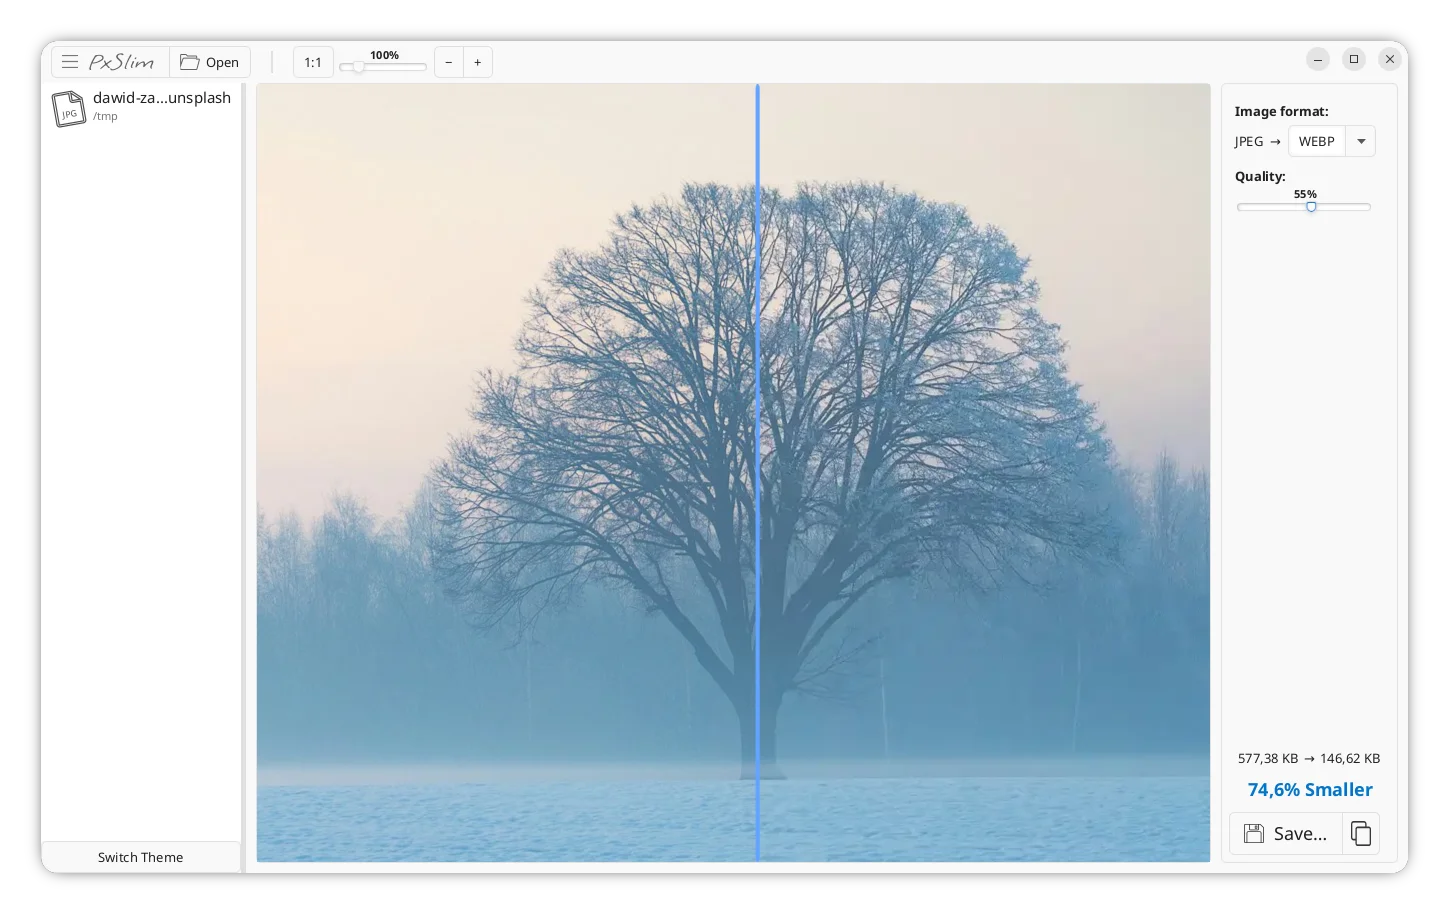This screenshot has height=914, width=1449.
Task: Click the Quality slider handle at 55%
Action: click(1311, 207)
